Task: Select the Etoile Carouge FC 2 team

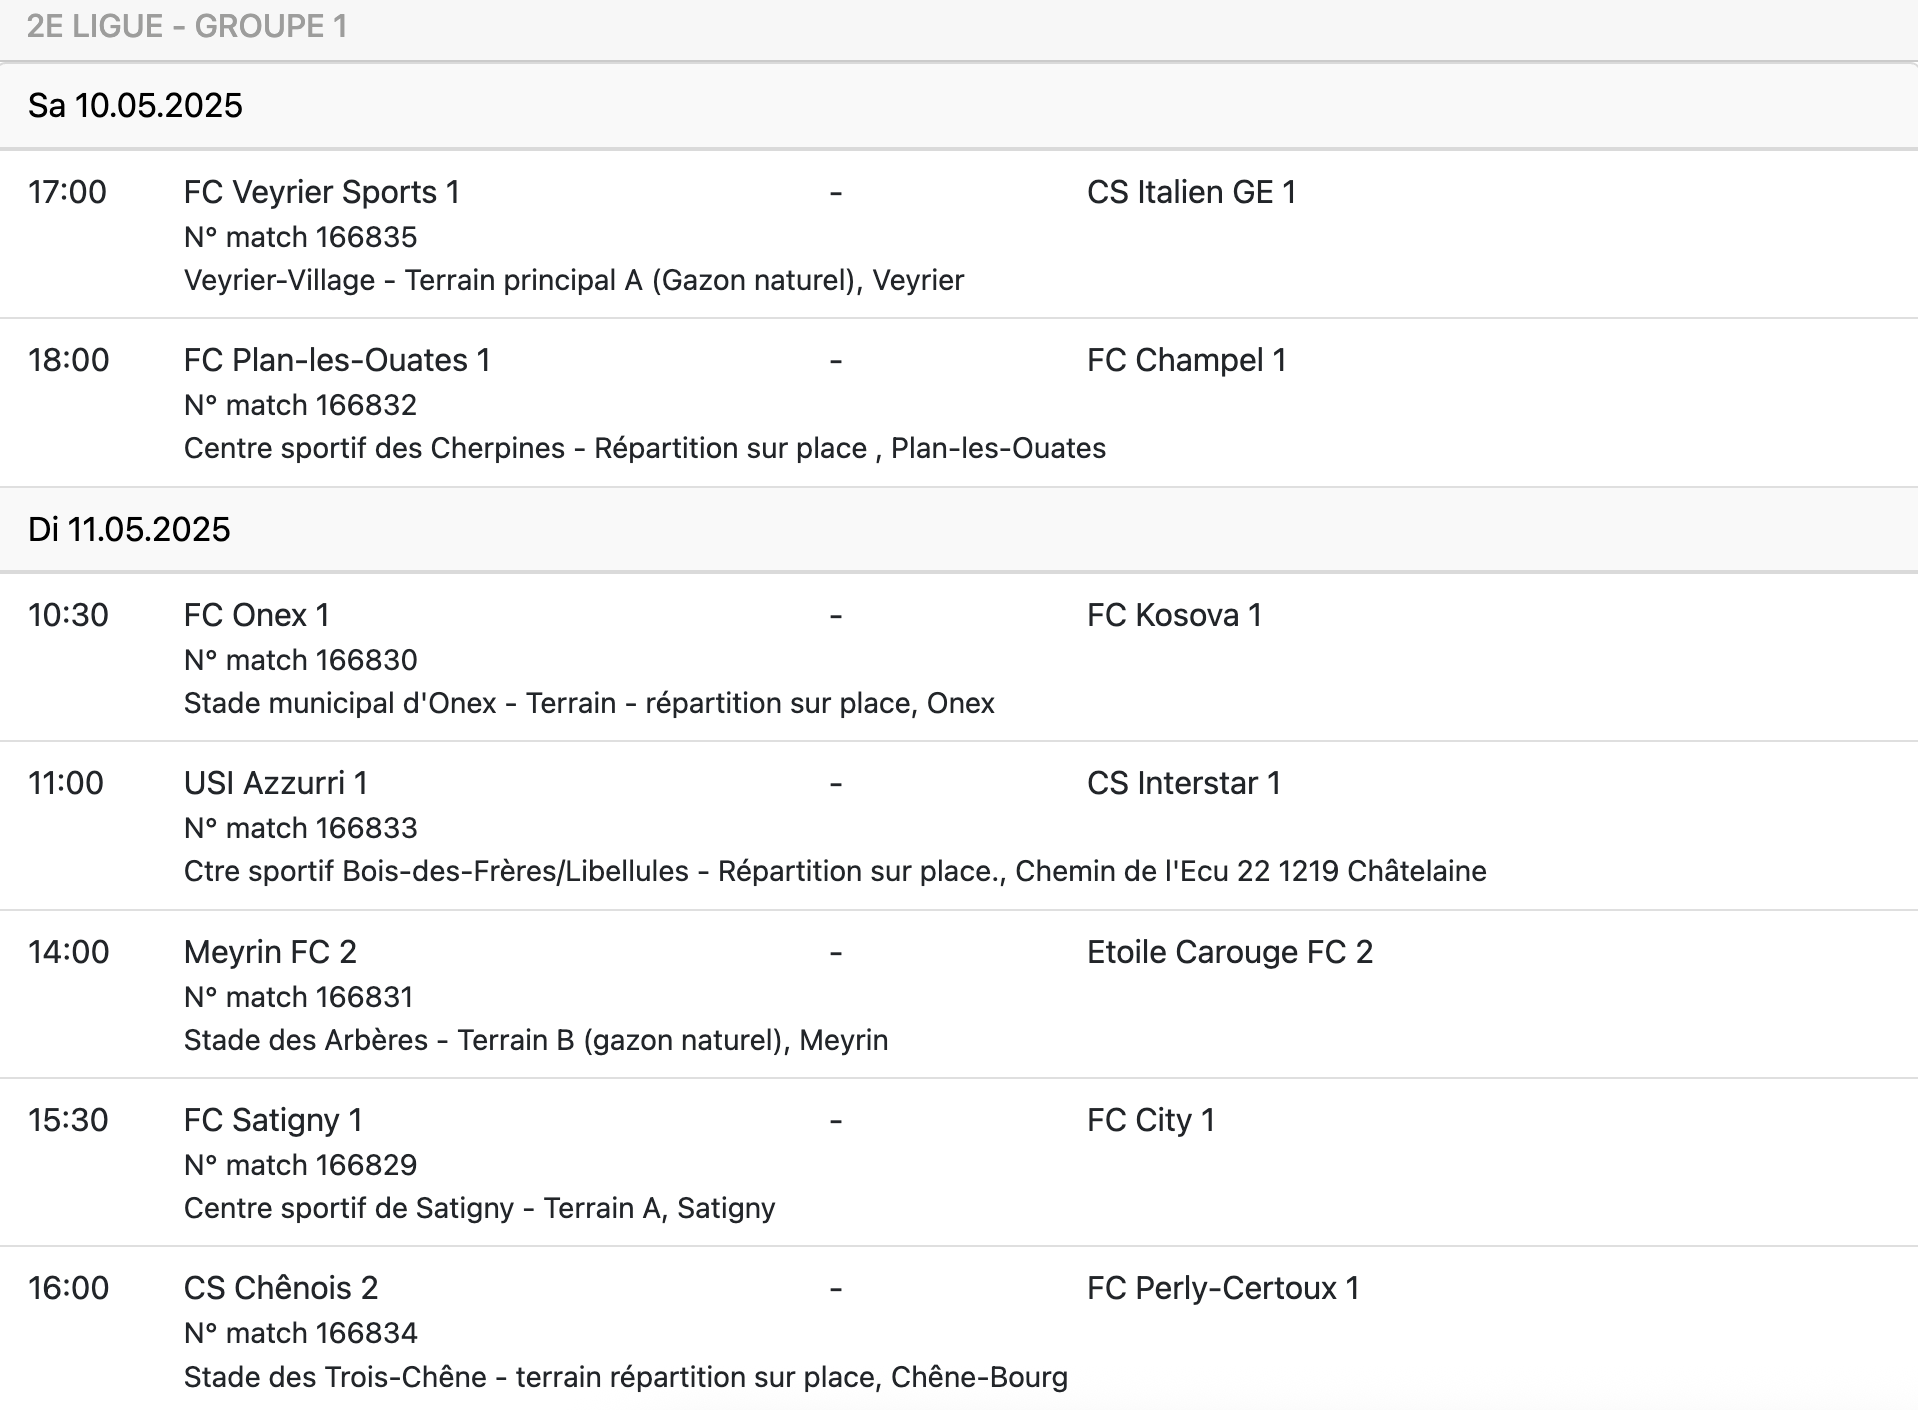Action: (x=1229, y=952)
